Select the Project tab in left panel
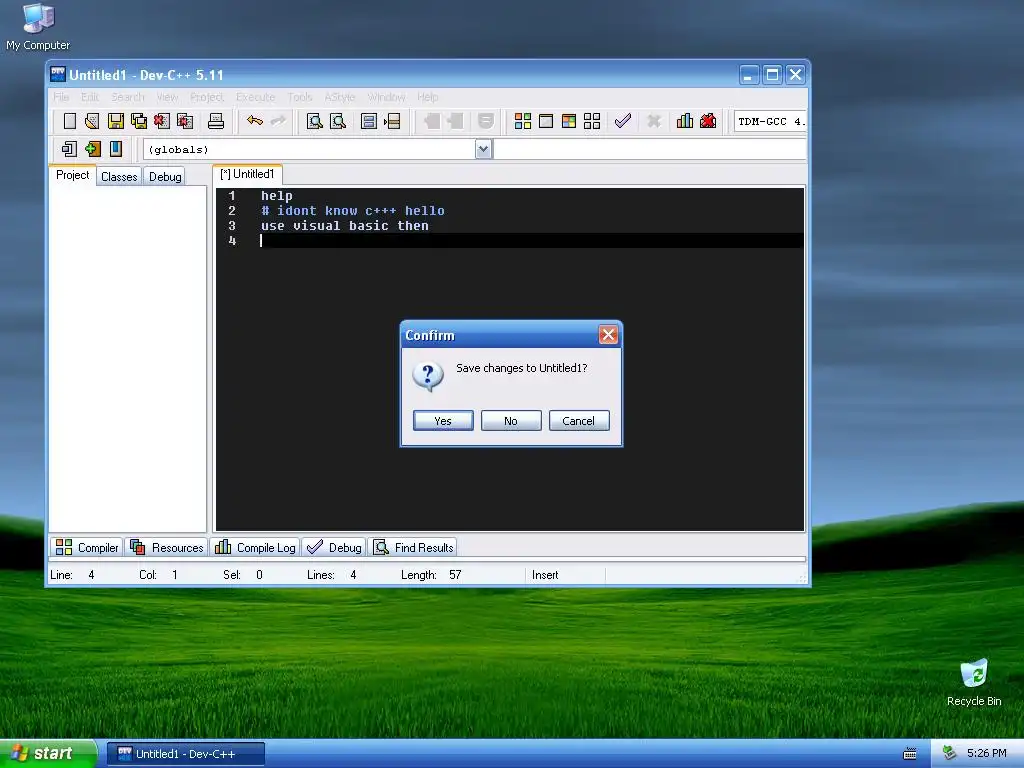Screen dimensions: 1024x768 pyautogui.click(x=72, y=175)
